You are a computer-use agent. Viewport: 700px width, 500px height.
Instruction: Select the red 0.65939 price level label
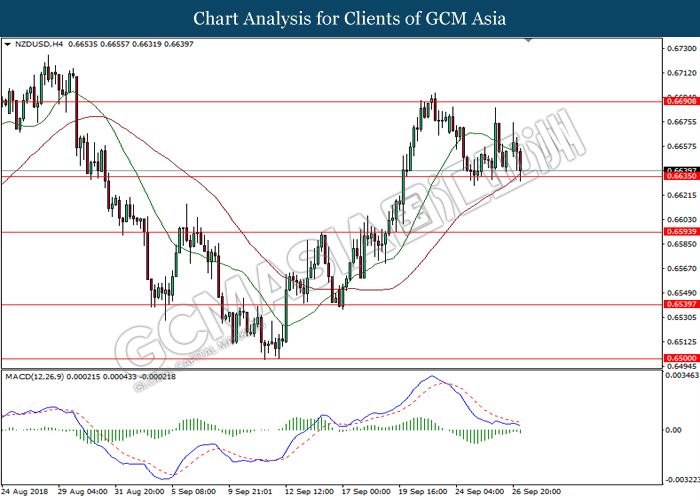(681, 232)
